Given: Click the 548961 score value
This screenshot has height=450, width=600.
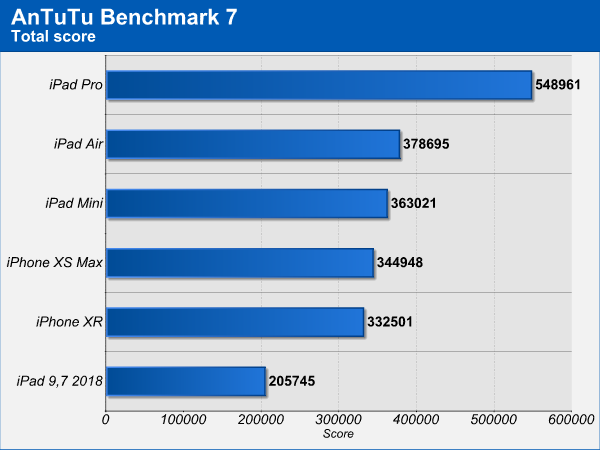Looking at the screenshot, I should [x=558, y=85].
